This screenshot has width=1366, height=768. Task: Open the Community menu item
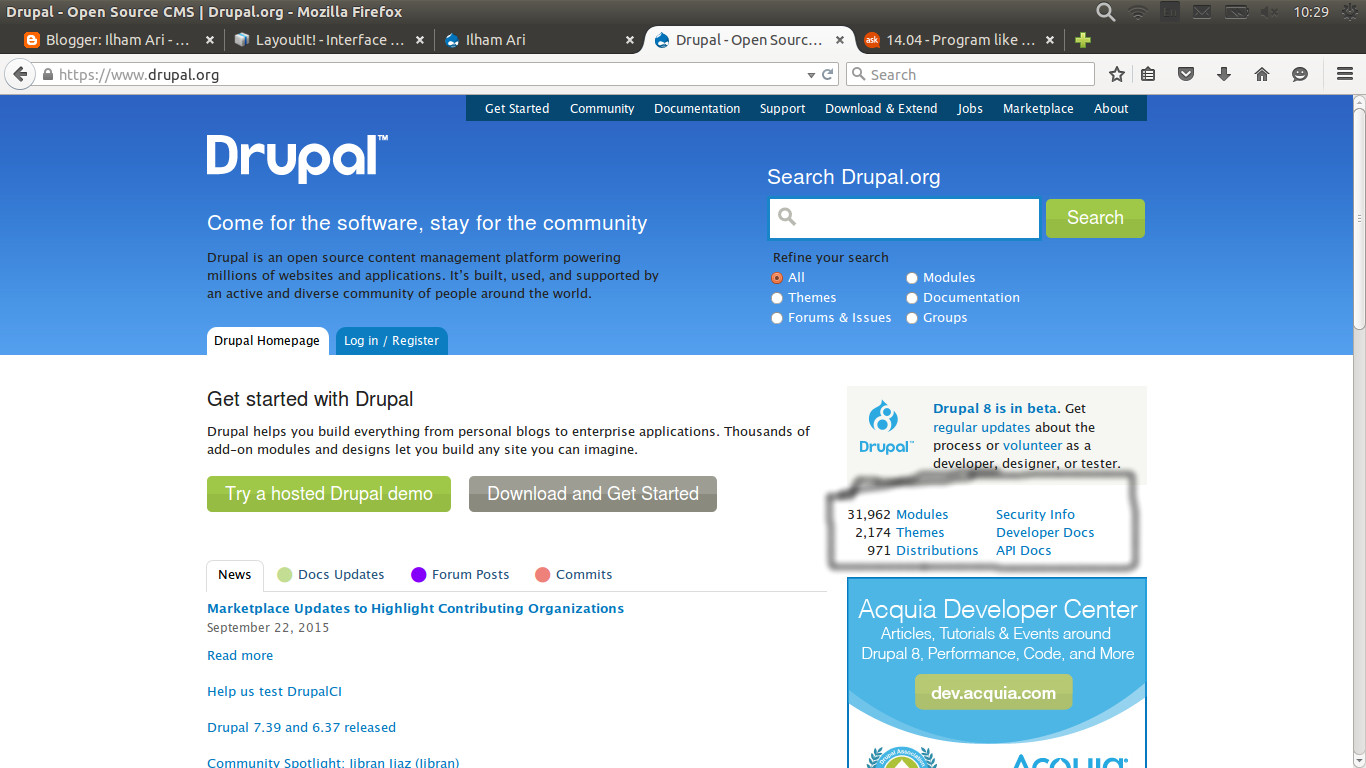[602, 108]
